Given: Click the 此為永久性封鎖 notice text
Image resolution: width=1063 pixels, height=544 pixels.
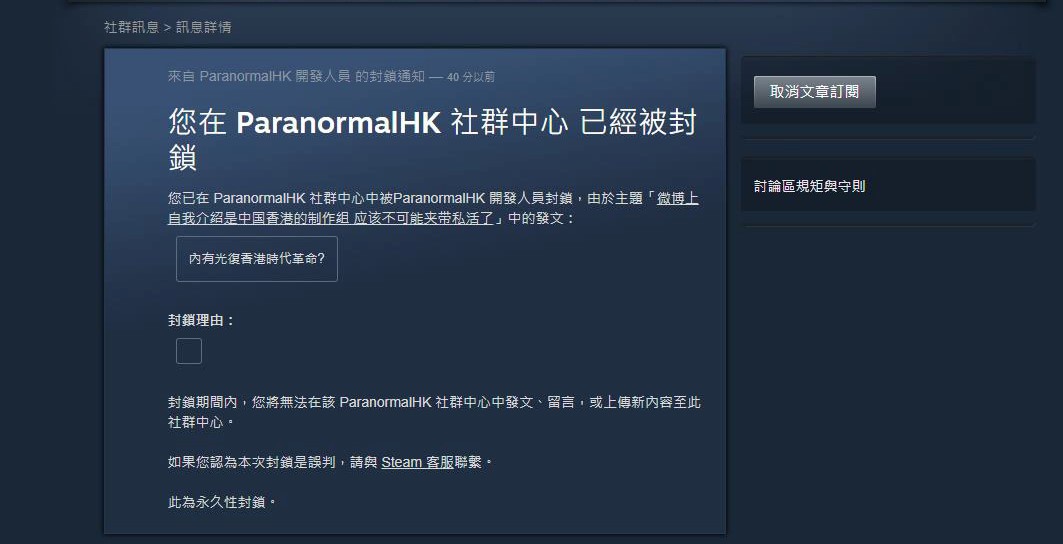Looking at the screenshot, I should coord(223,503).
